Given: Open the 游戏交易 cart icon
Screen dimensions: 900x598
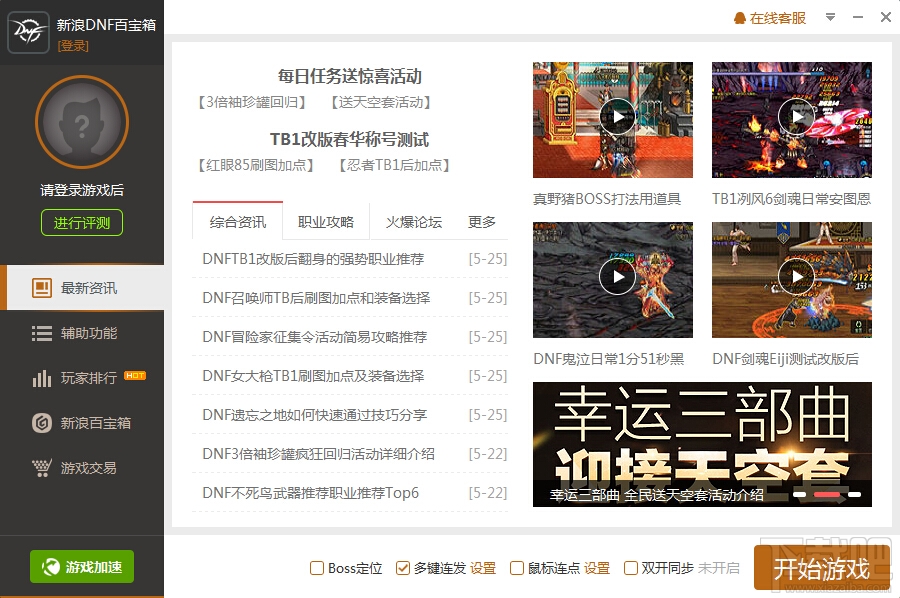Looking at the screenshot, I should [41, 468].
